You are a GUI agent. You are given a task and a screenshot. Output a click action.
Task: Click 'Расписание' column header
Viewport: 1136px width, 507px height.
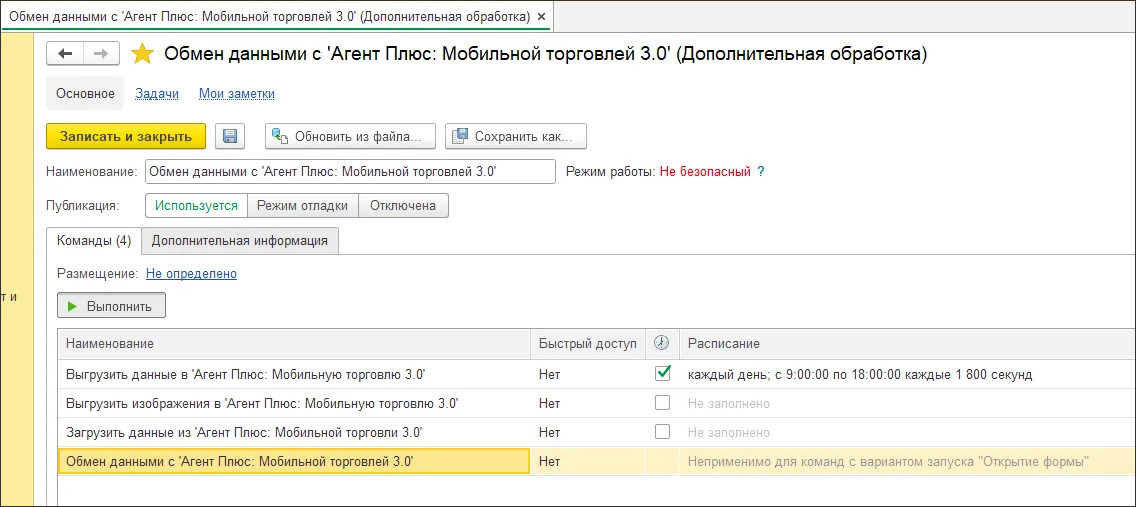point(907,343)
